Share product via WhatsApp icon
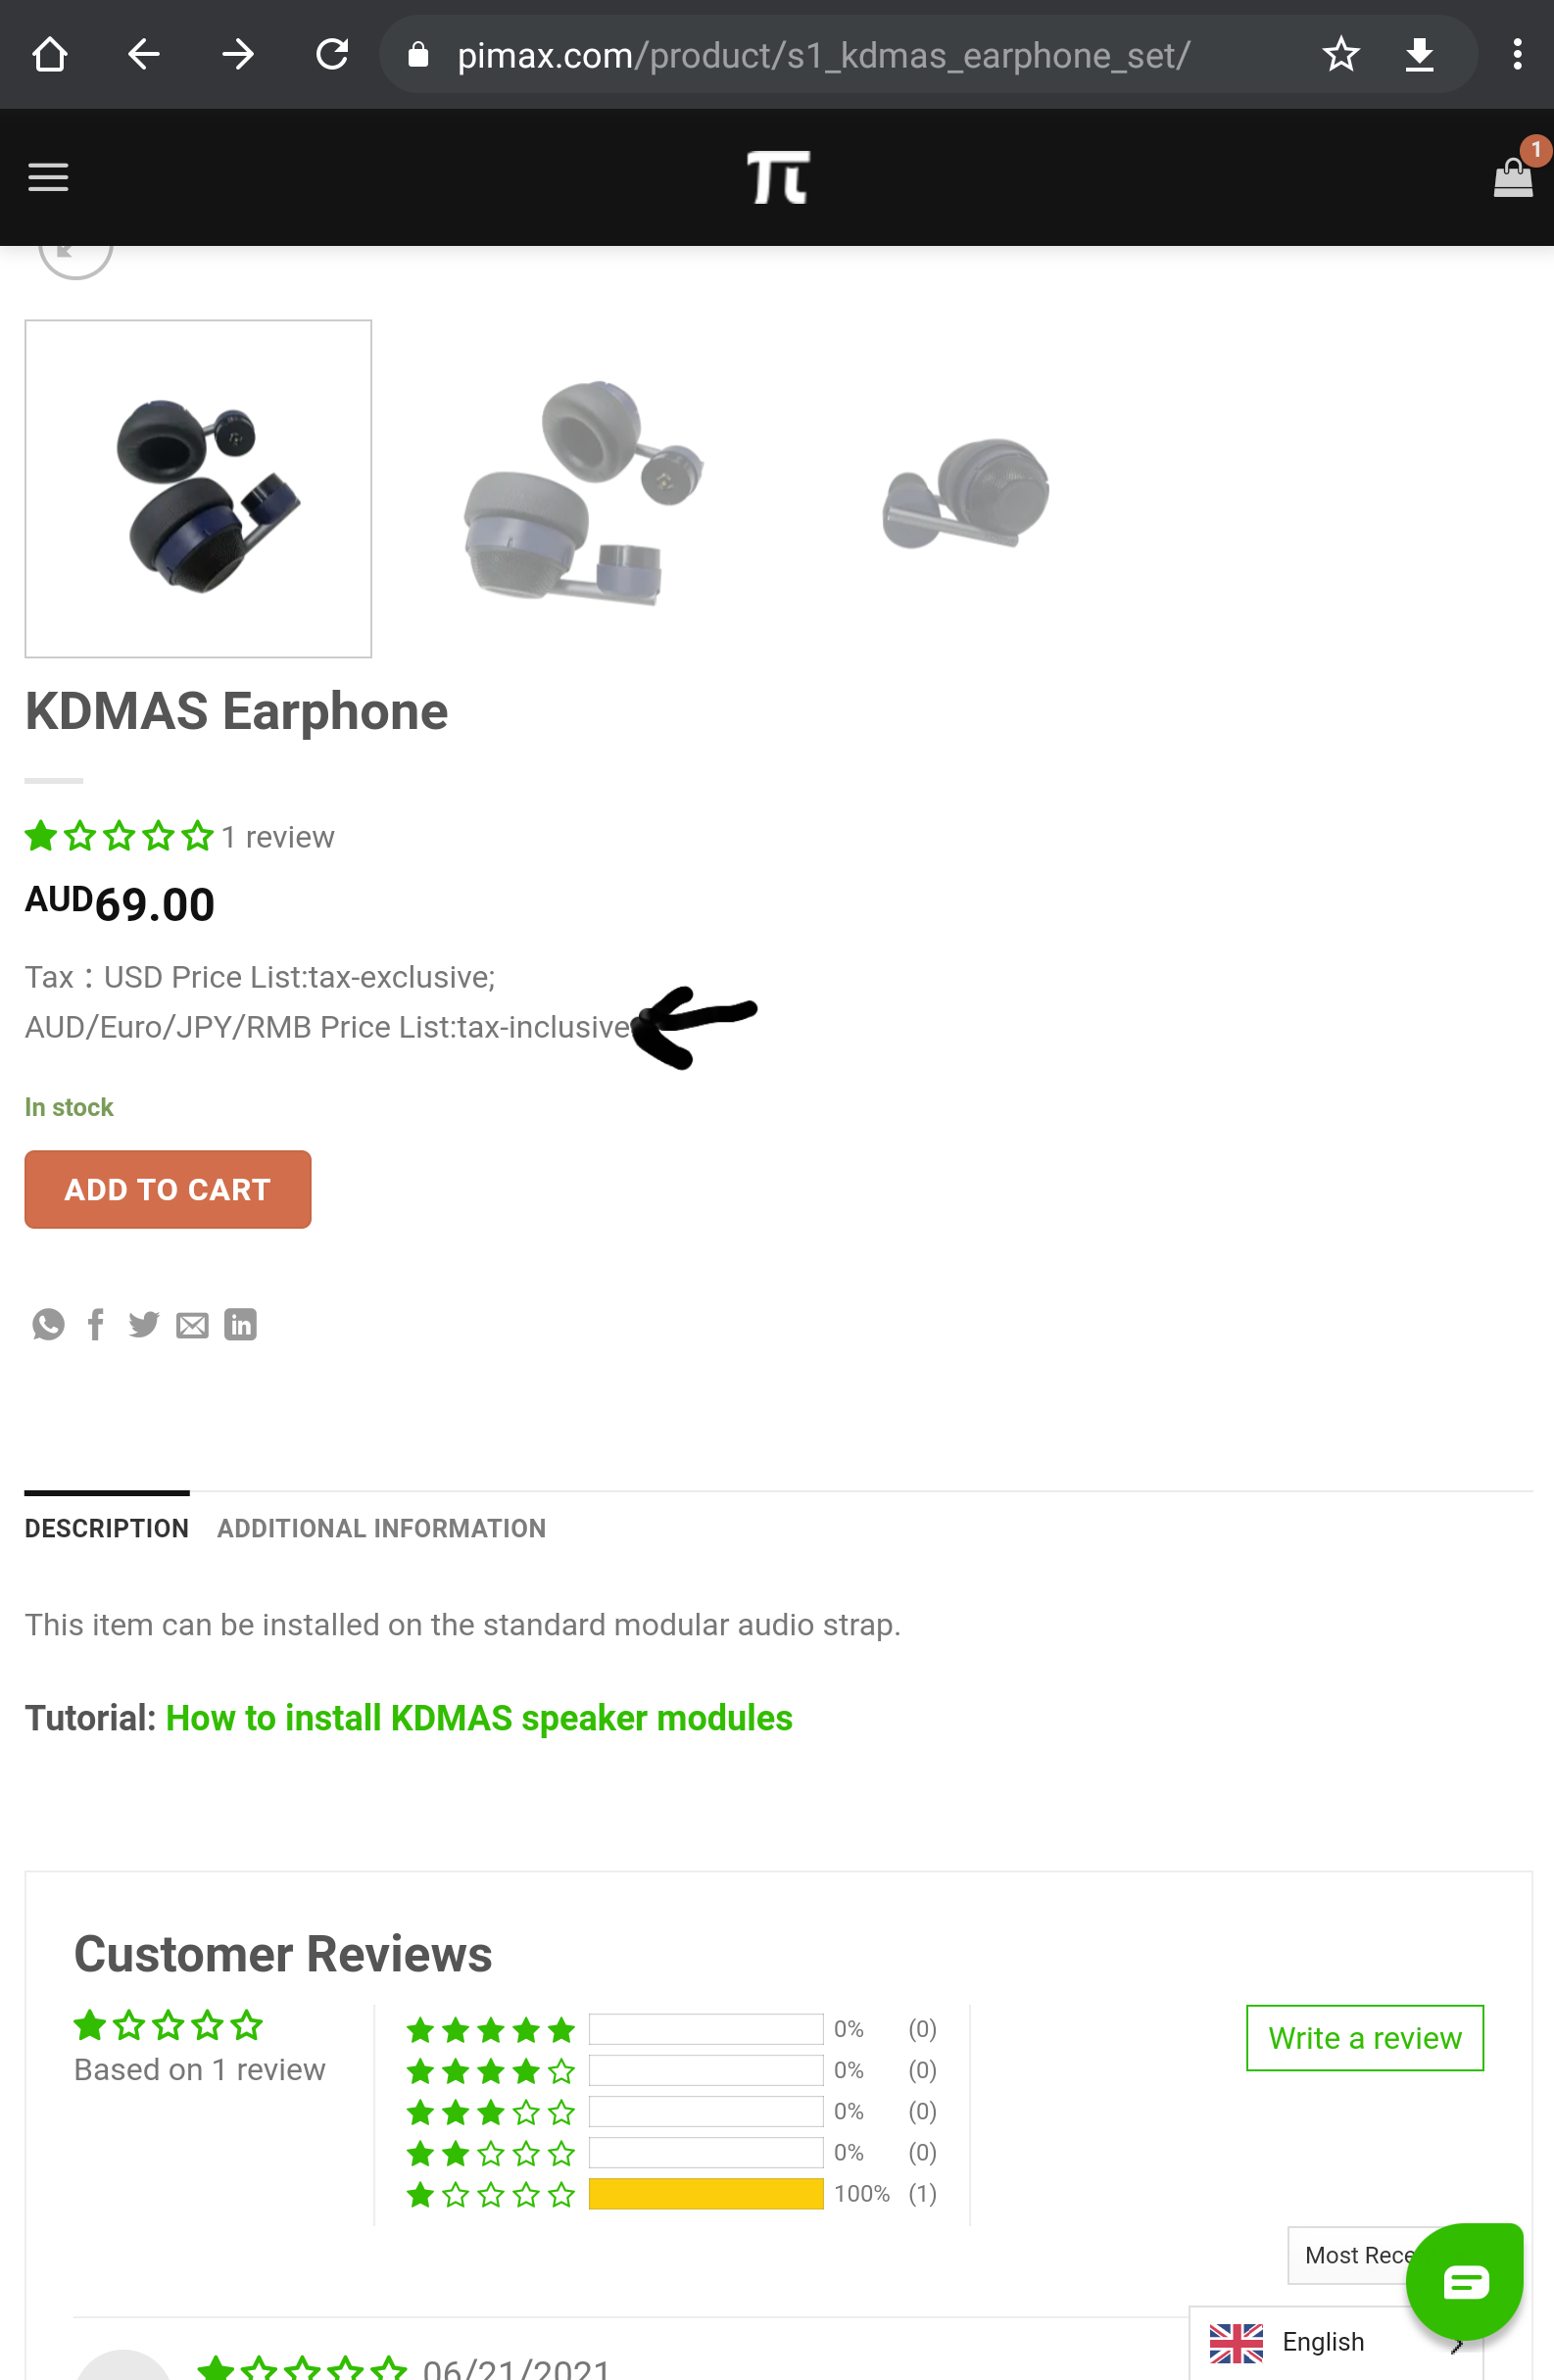This screenshot has height=2380, width=1554. point(48,1325)
